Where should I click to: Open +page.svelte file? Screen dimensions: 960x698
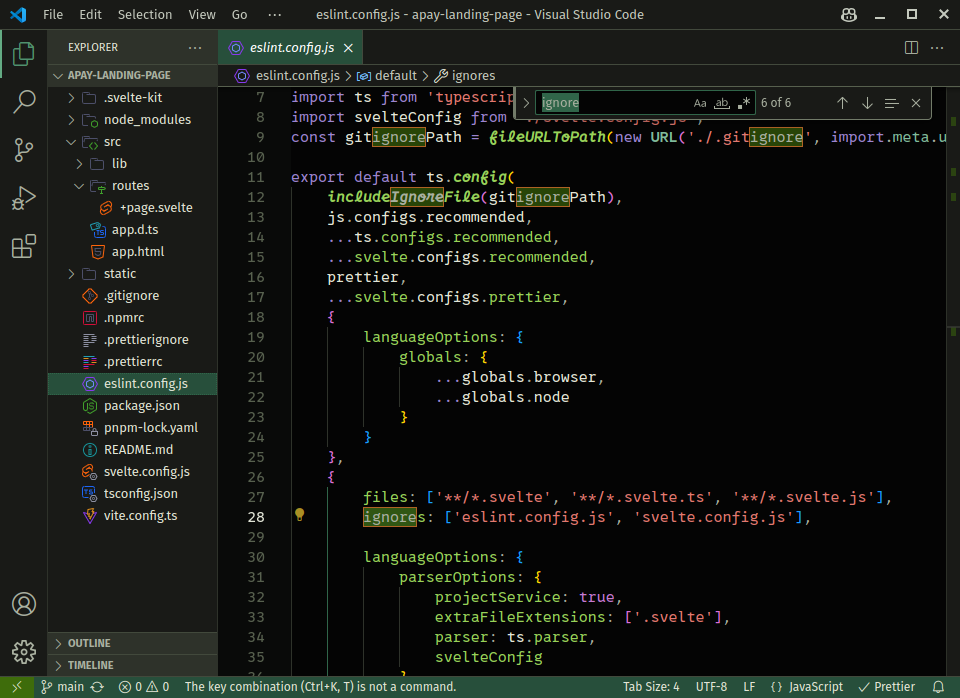[133, 208]
